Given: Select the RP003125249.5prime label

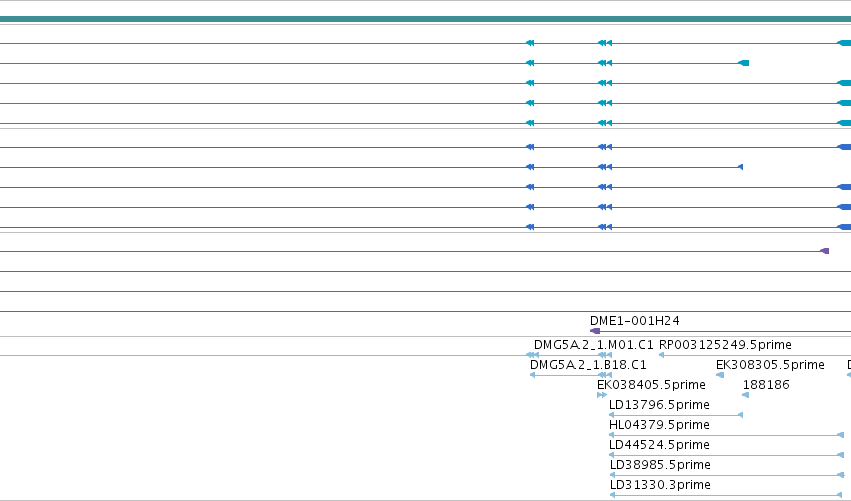Looking at the screenshot, I should (725, 345).
